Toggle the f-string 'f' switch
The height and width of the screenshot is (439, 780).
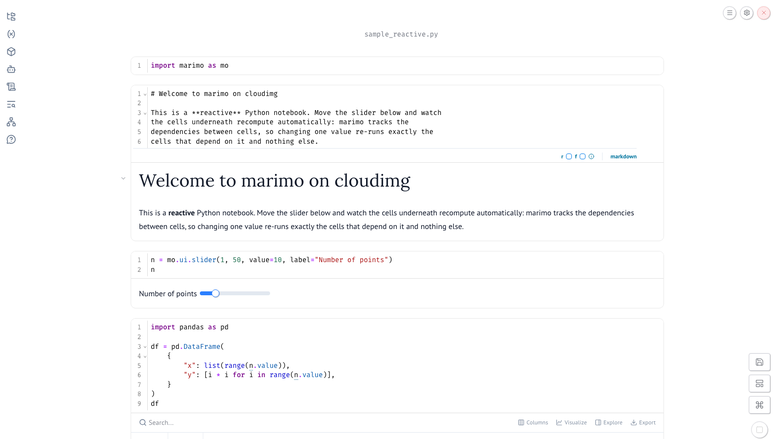582,157
